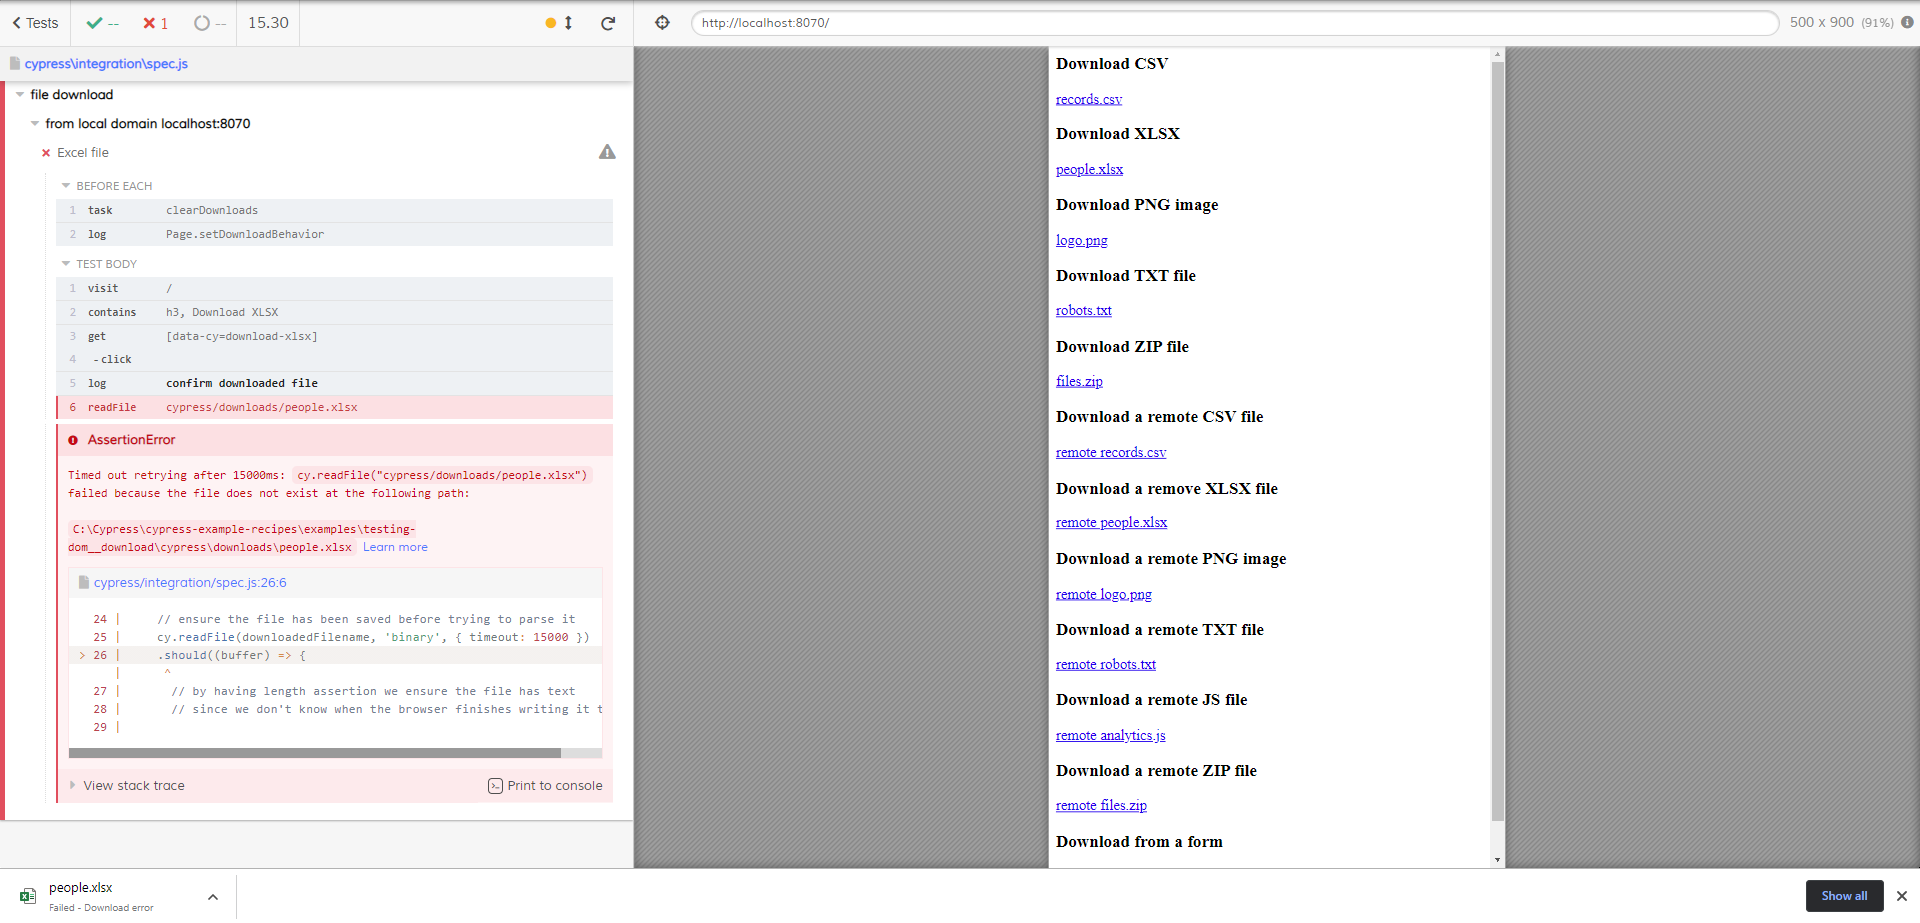Open the 'Learn more' error link

click(395, 548)
